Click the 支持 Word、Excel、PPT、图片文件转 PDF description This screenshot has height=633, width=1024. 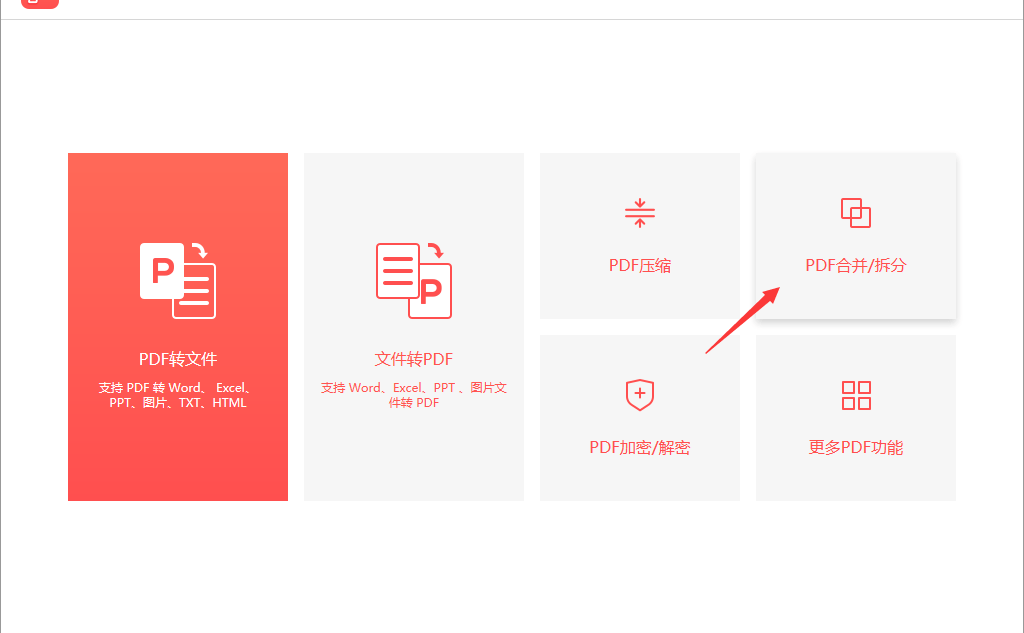coord(413,395)
